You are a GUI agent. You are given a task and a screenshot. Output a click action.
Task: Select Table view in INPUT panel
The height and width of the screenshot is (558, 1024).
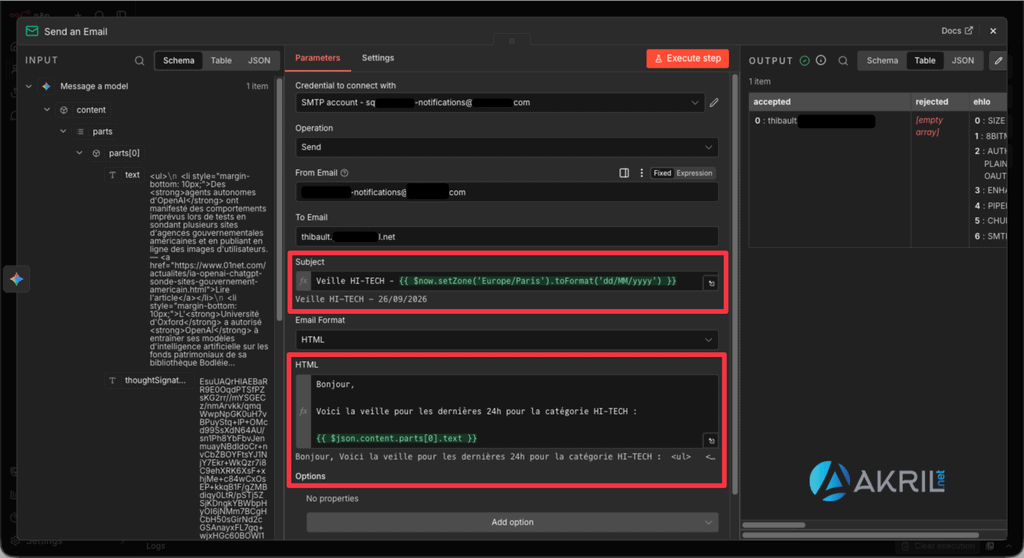[x=221, y=60]
